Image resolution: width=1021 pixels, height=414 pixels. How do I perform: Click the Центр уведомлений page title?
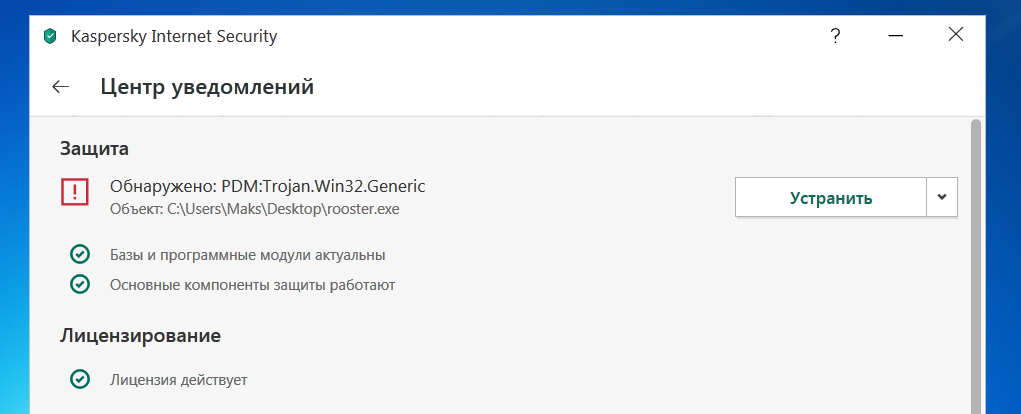click(x=207, y=87)
